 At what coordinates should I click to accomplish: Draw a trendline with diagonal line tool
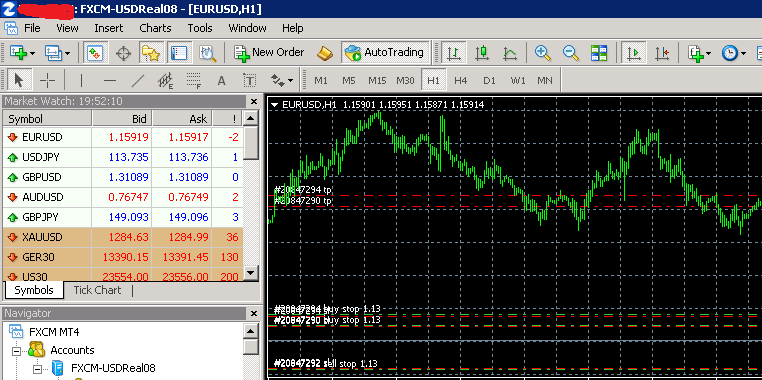pyautogui.click(x=139, y=80)
